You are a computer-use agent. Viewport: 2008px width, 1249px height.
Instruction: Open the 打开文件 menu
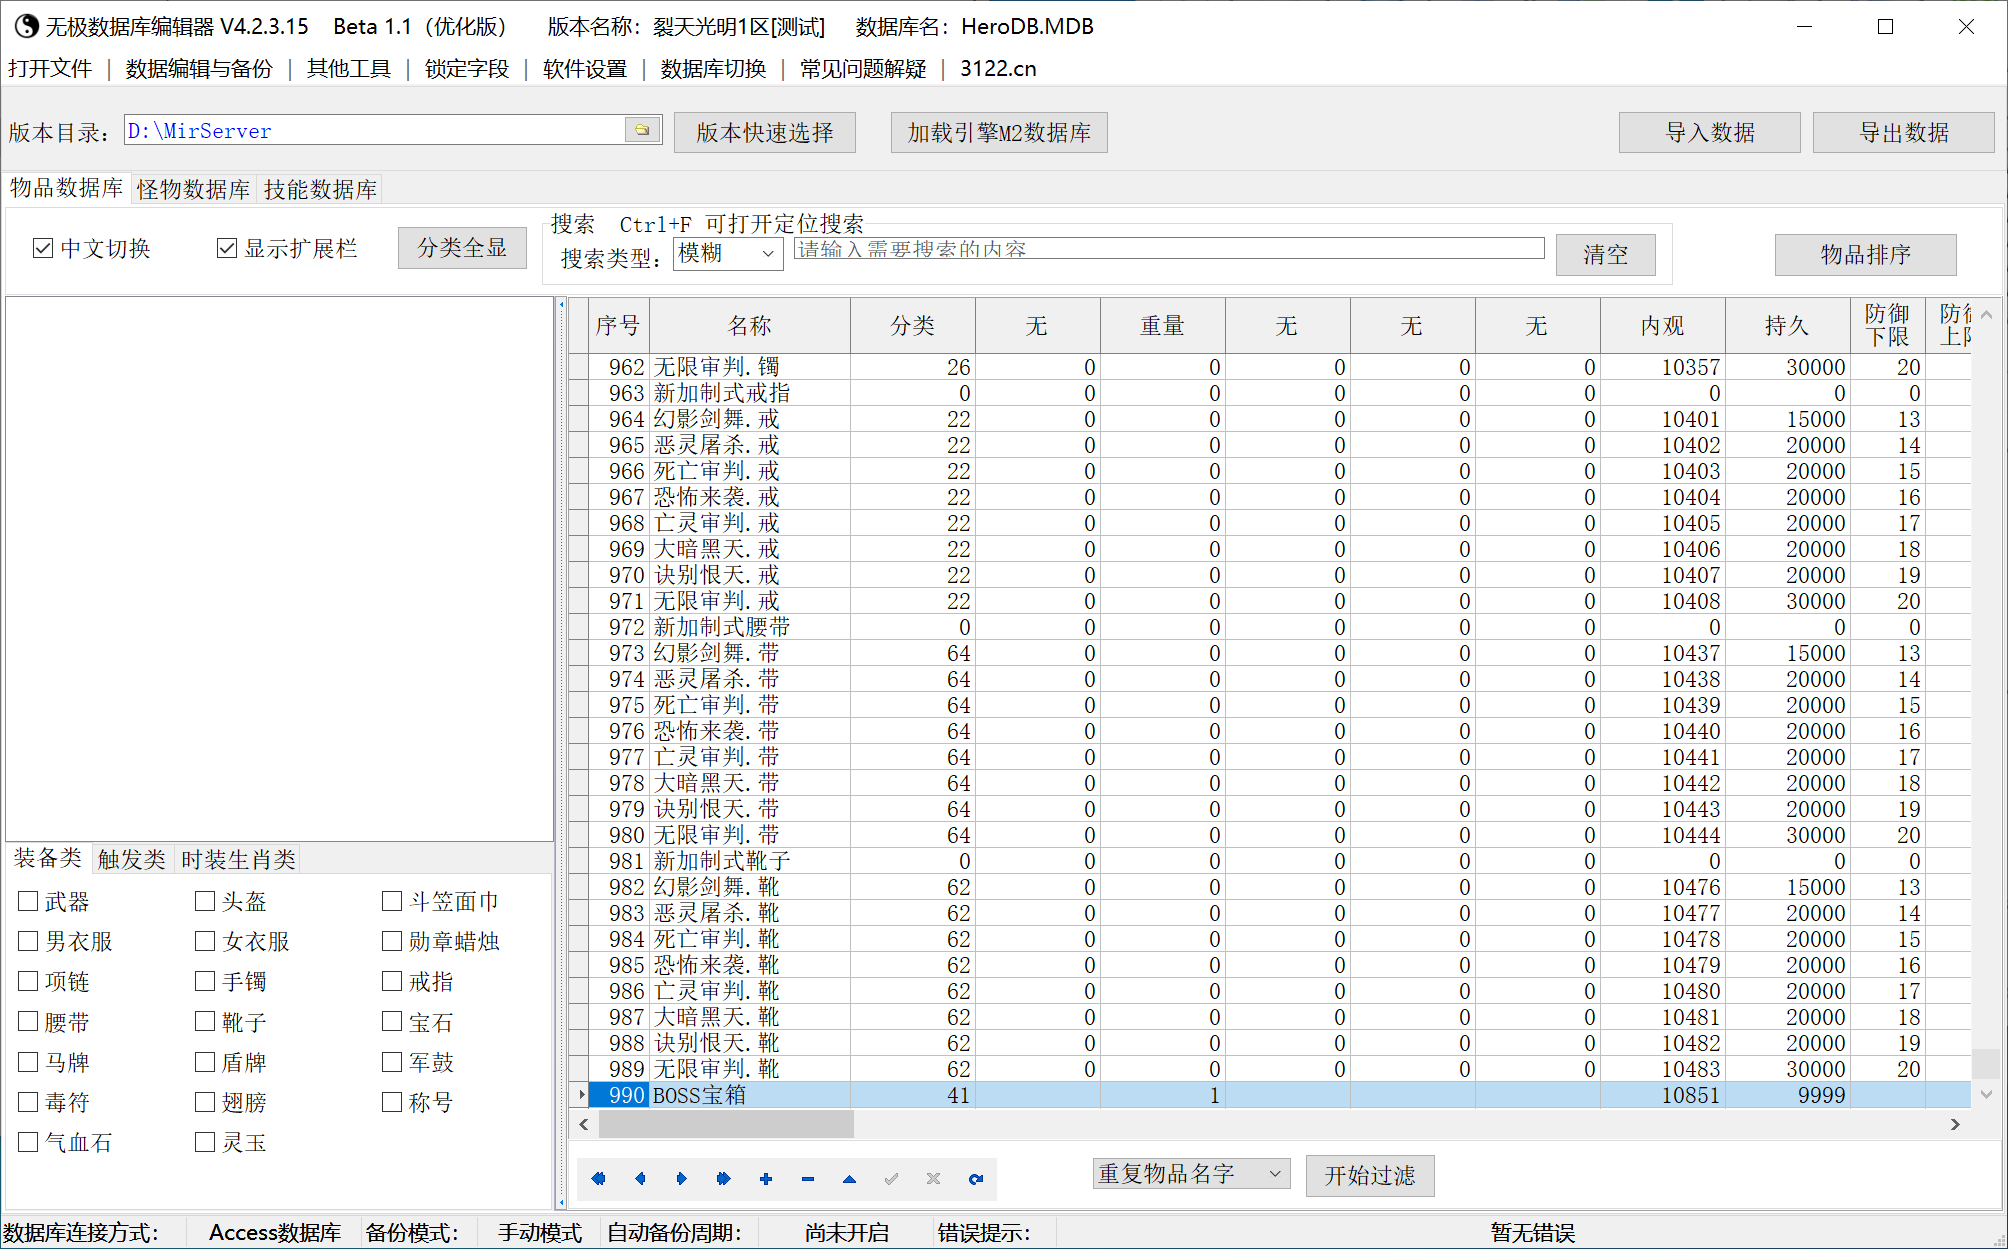50,68
